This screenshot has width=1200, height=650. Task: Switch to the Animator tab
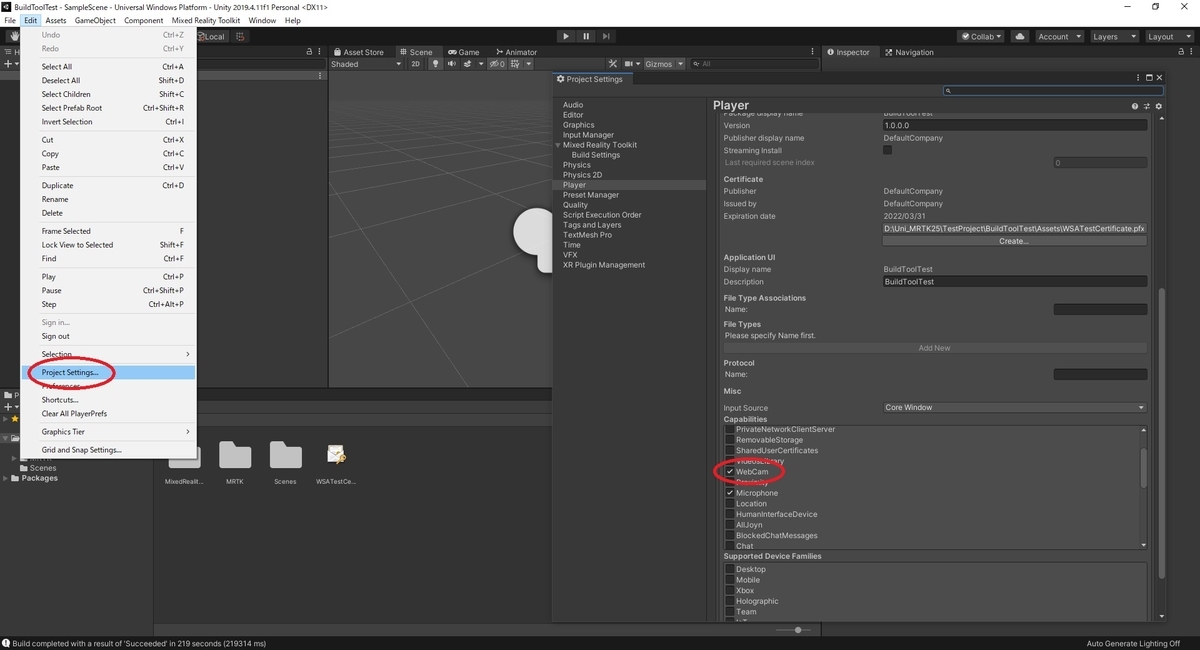(x=515, y=52)
